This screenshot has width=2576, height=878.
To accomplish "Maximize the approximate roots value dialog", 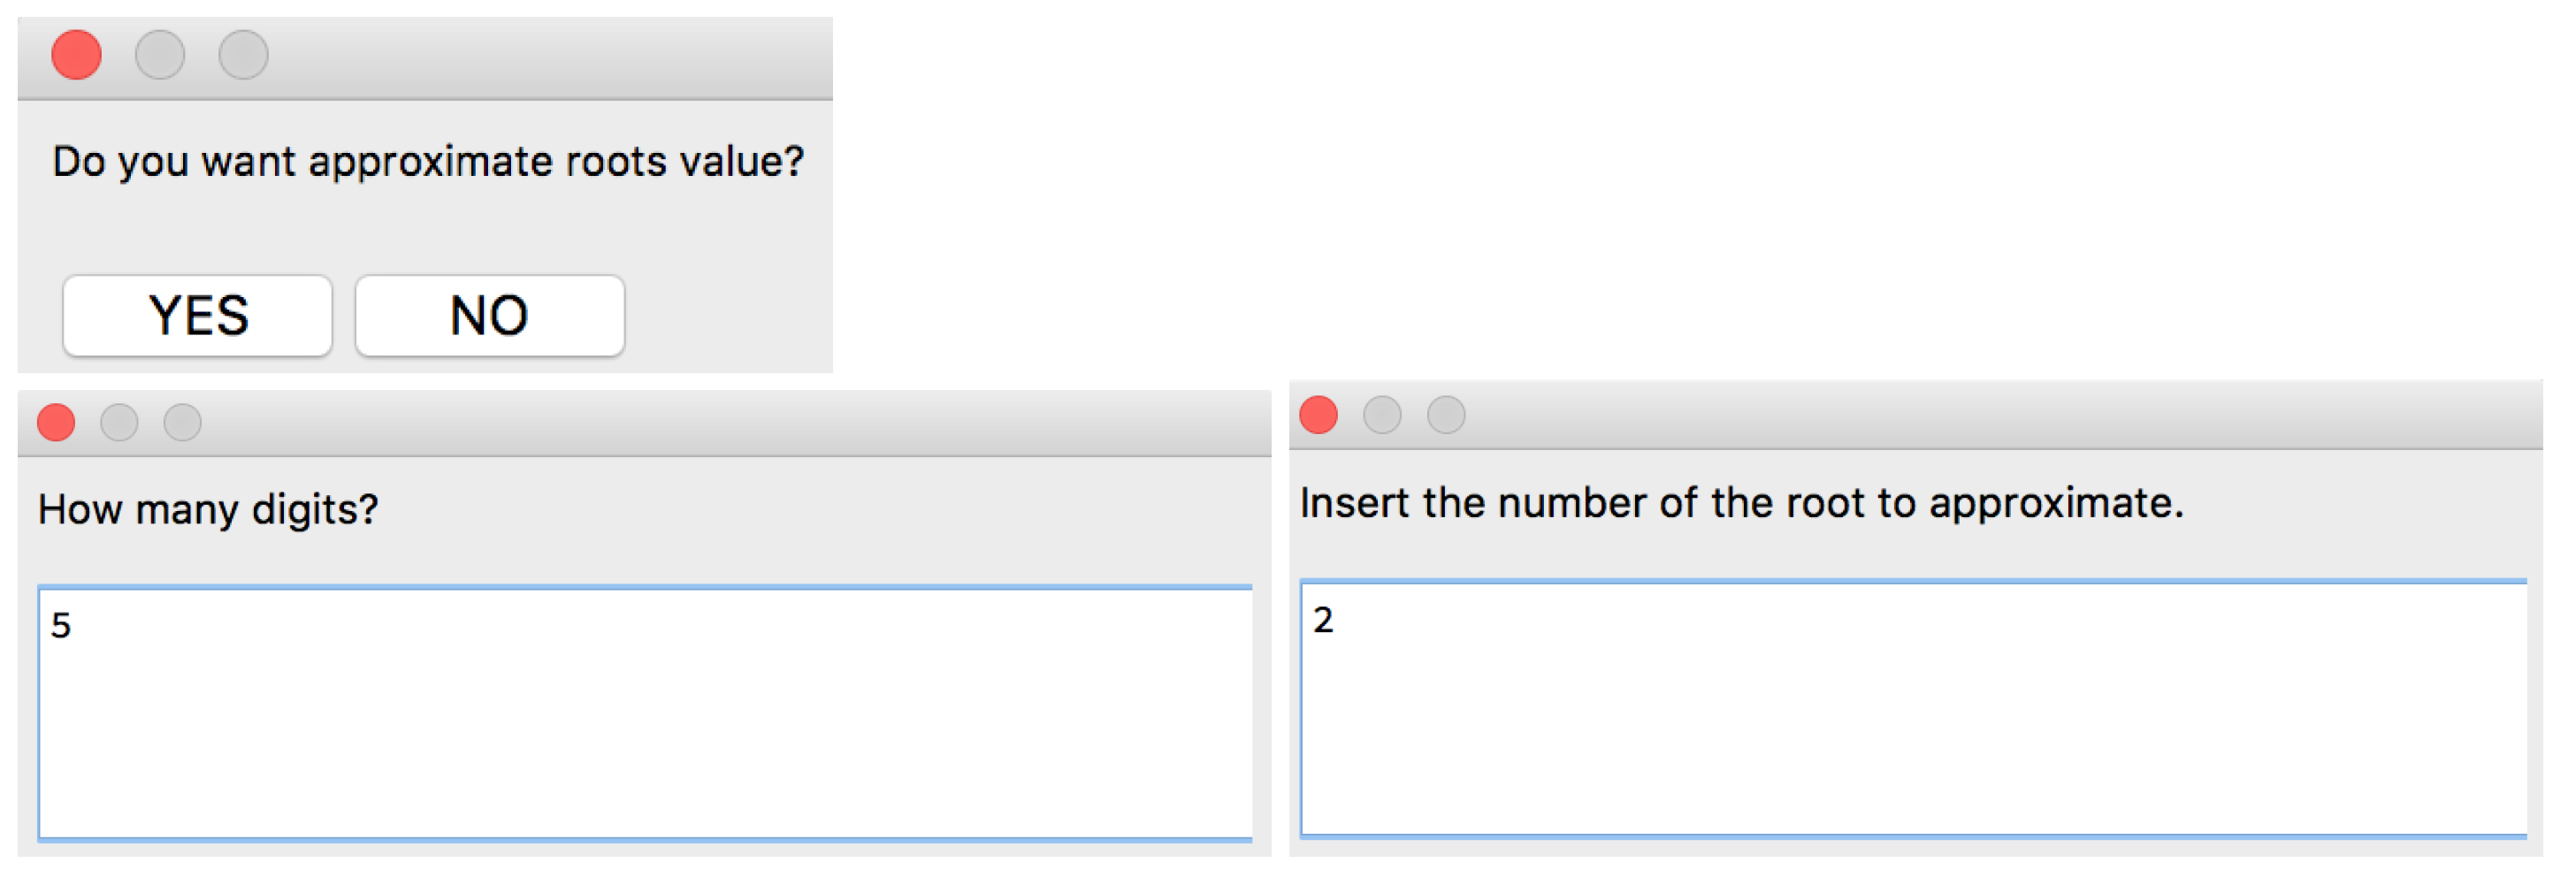I will 243,55.
